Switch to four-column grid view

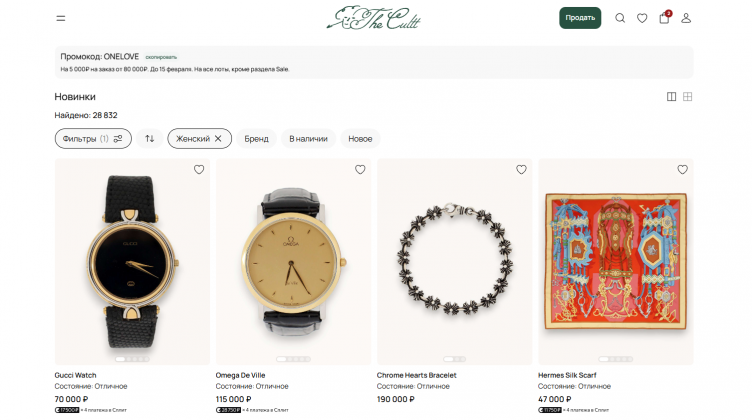tap(688, 96)
